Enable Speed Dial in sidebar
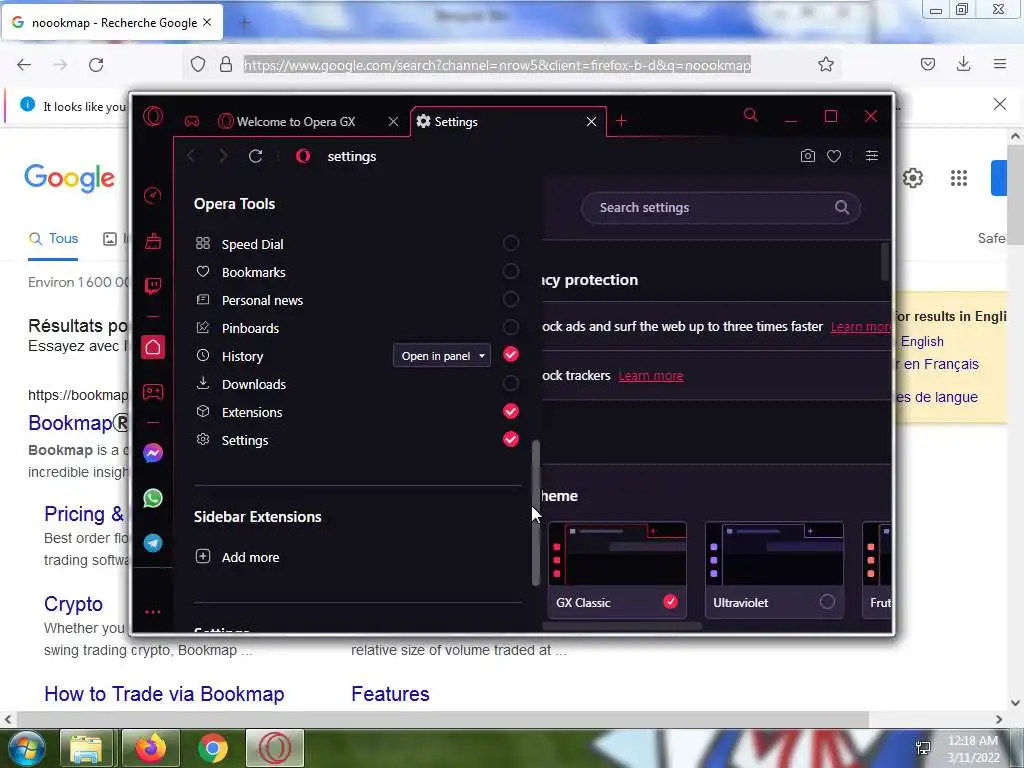The width and height of the screenshot is (1024, 768). point(511,243)
